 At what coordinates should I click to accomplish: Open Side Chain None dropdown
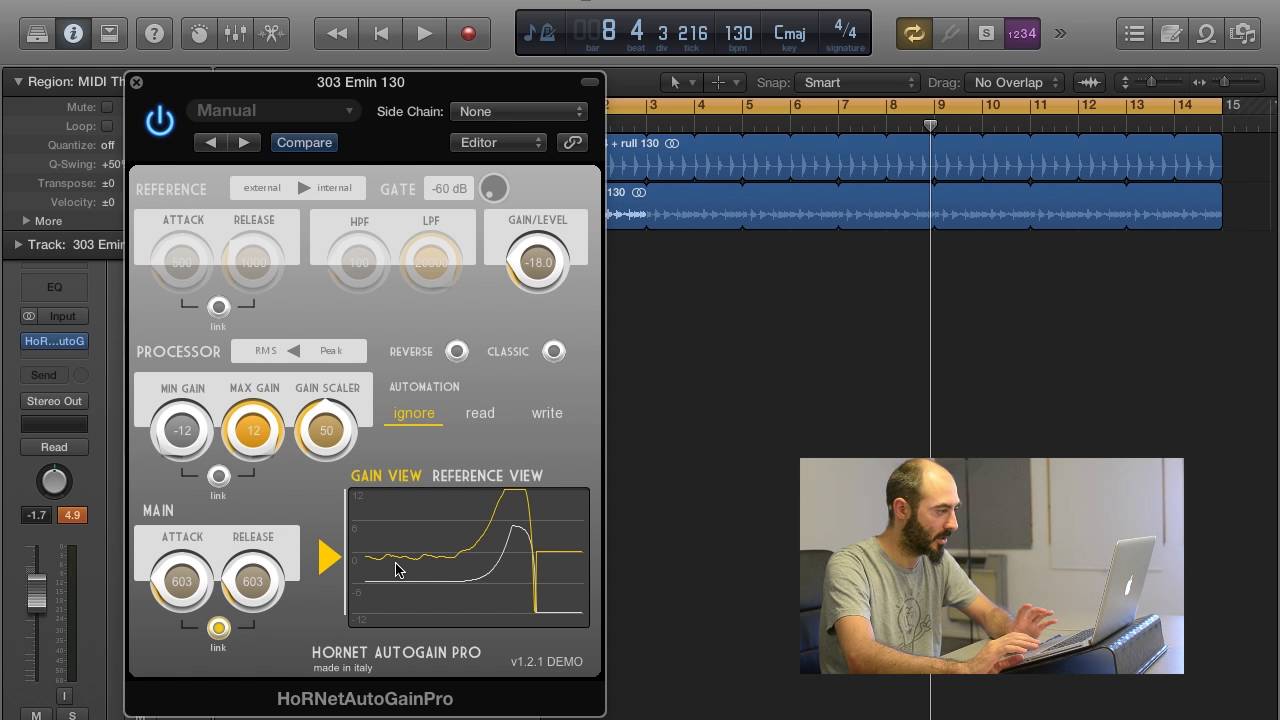(518, 111)
